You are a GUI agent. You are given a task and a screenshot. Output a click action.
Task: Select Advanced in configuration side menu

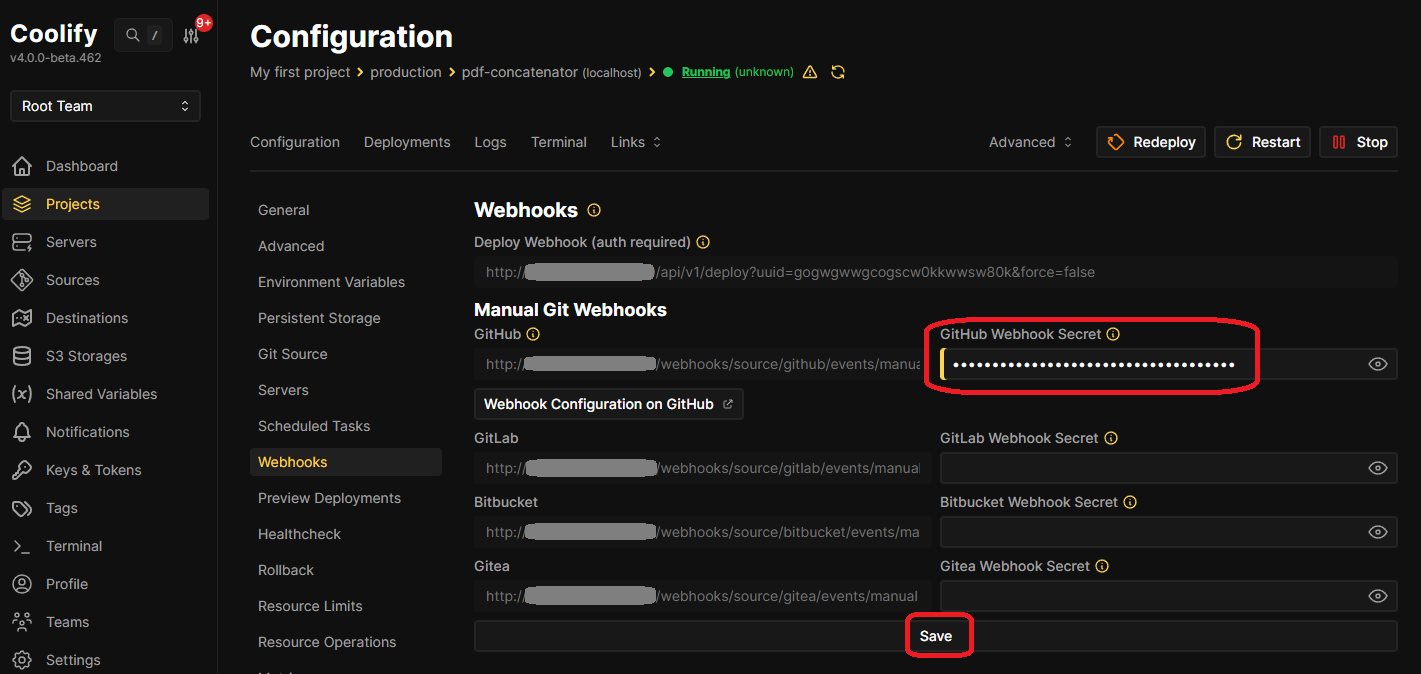345,246
